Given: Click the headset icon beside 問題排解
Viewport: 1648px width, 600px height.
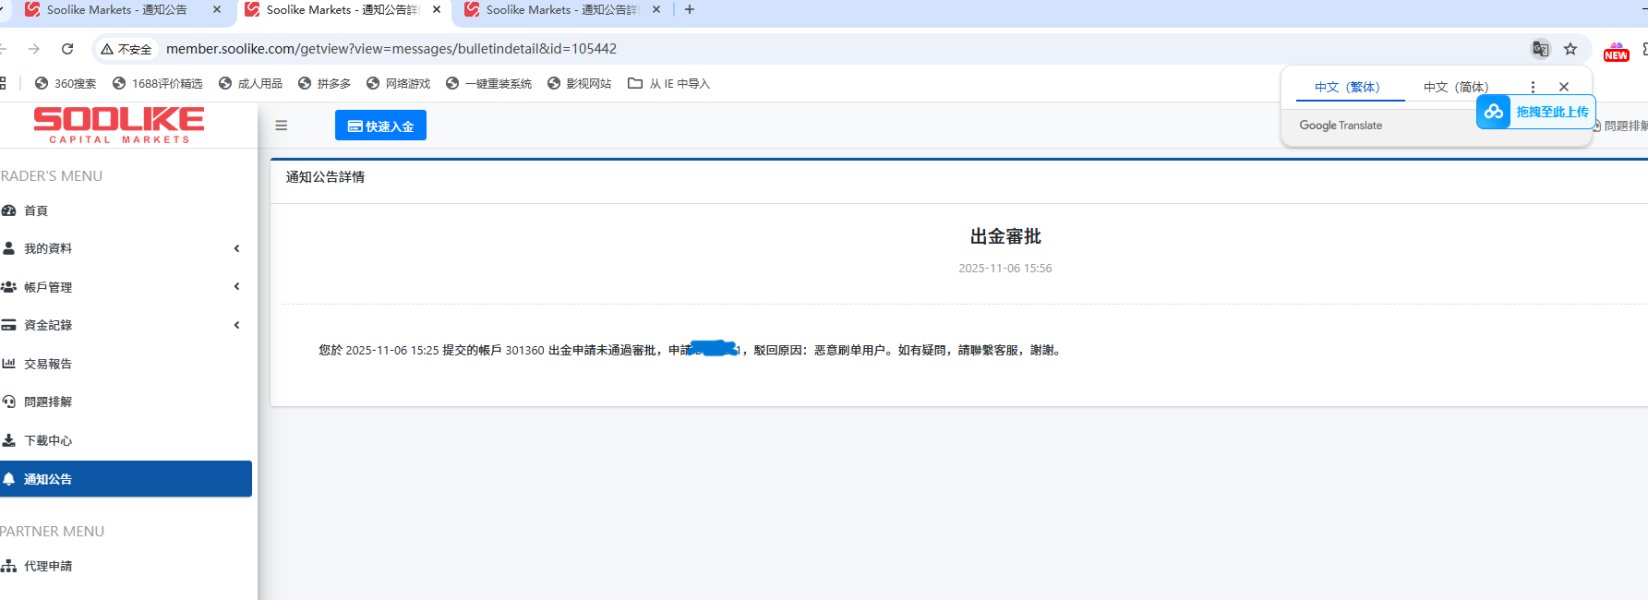Looking at the screenshot, I should coord(9,402).
